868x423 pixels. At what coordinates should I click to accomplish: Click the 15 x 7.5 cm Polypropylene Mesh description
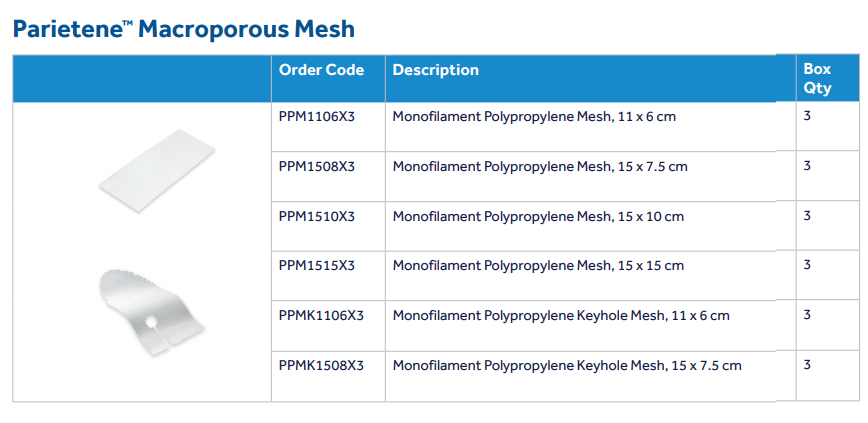(x=540, y=166)
